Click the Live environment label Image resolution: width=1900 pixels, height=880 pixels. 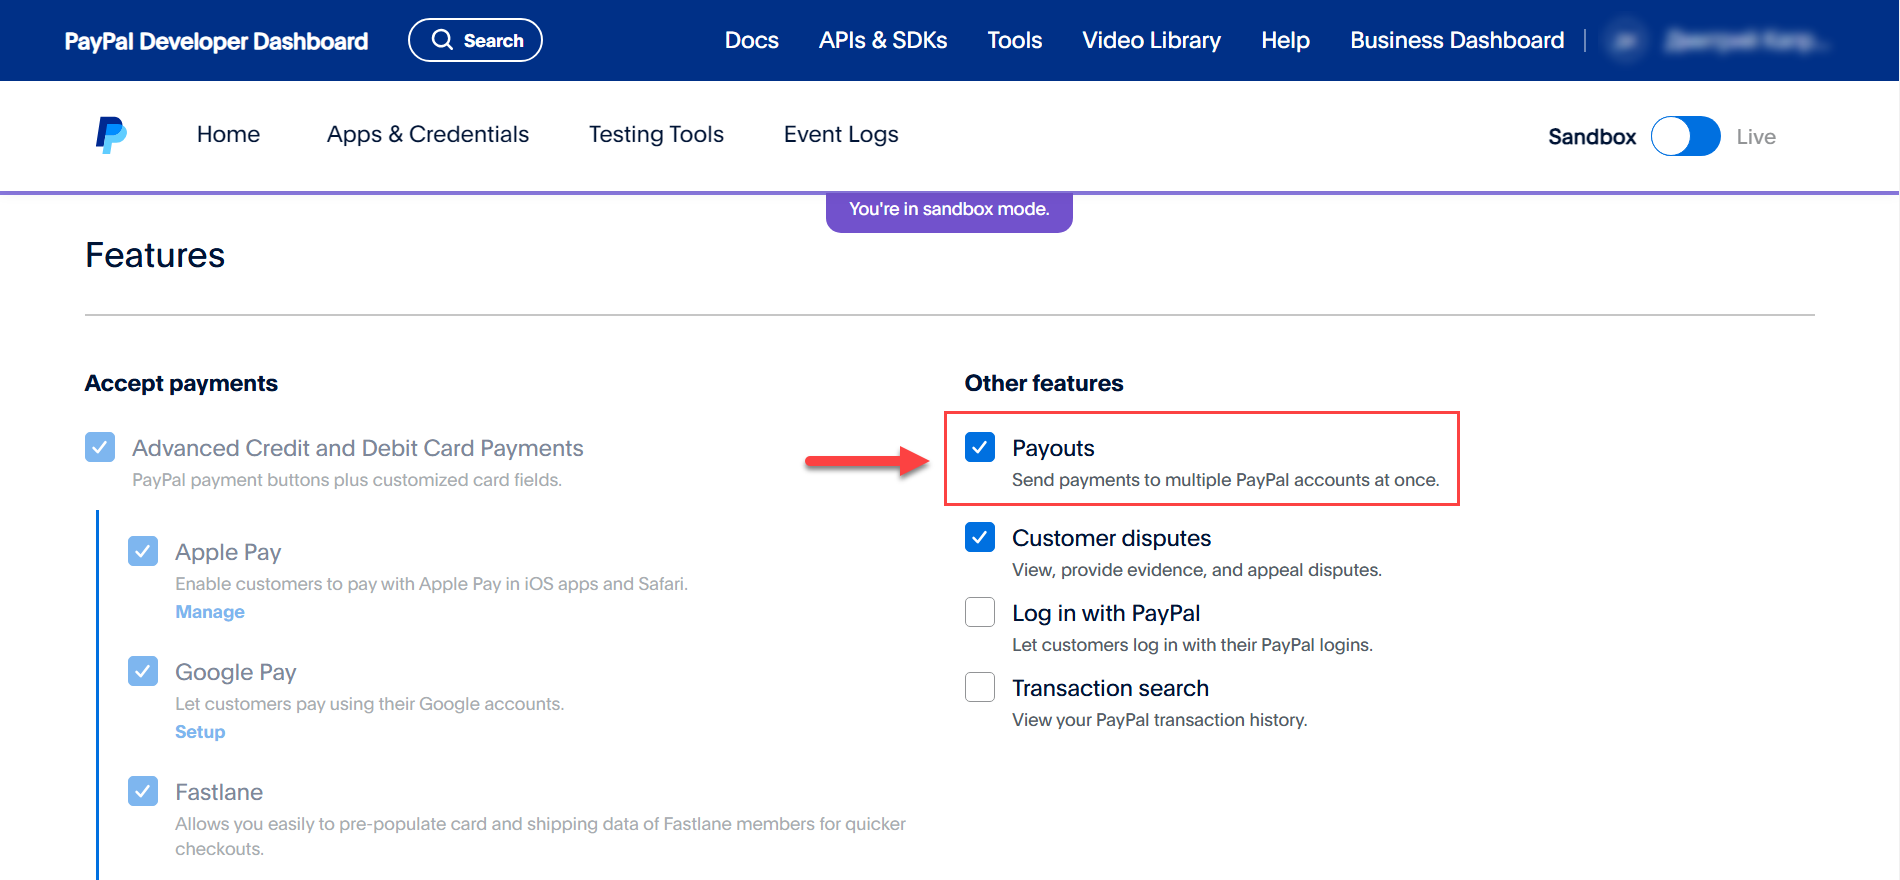click(1756, 137)
